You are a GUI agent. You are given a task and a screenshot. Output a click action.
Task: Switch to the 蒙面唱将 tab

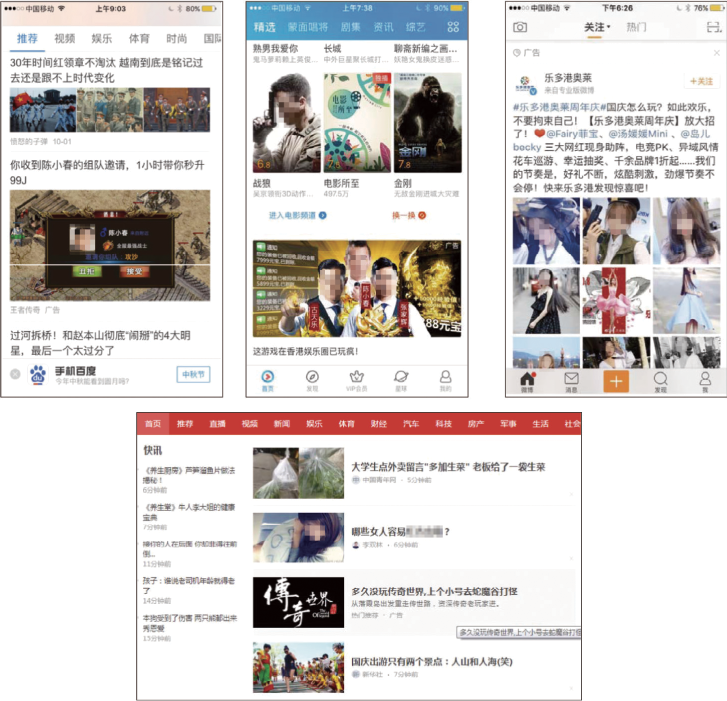pyautogui.click(x=308, y=27)
